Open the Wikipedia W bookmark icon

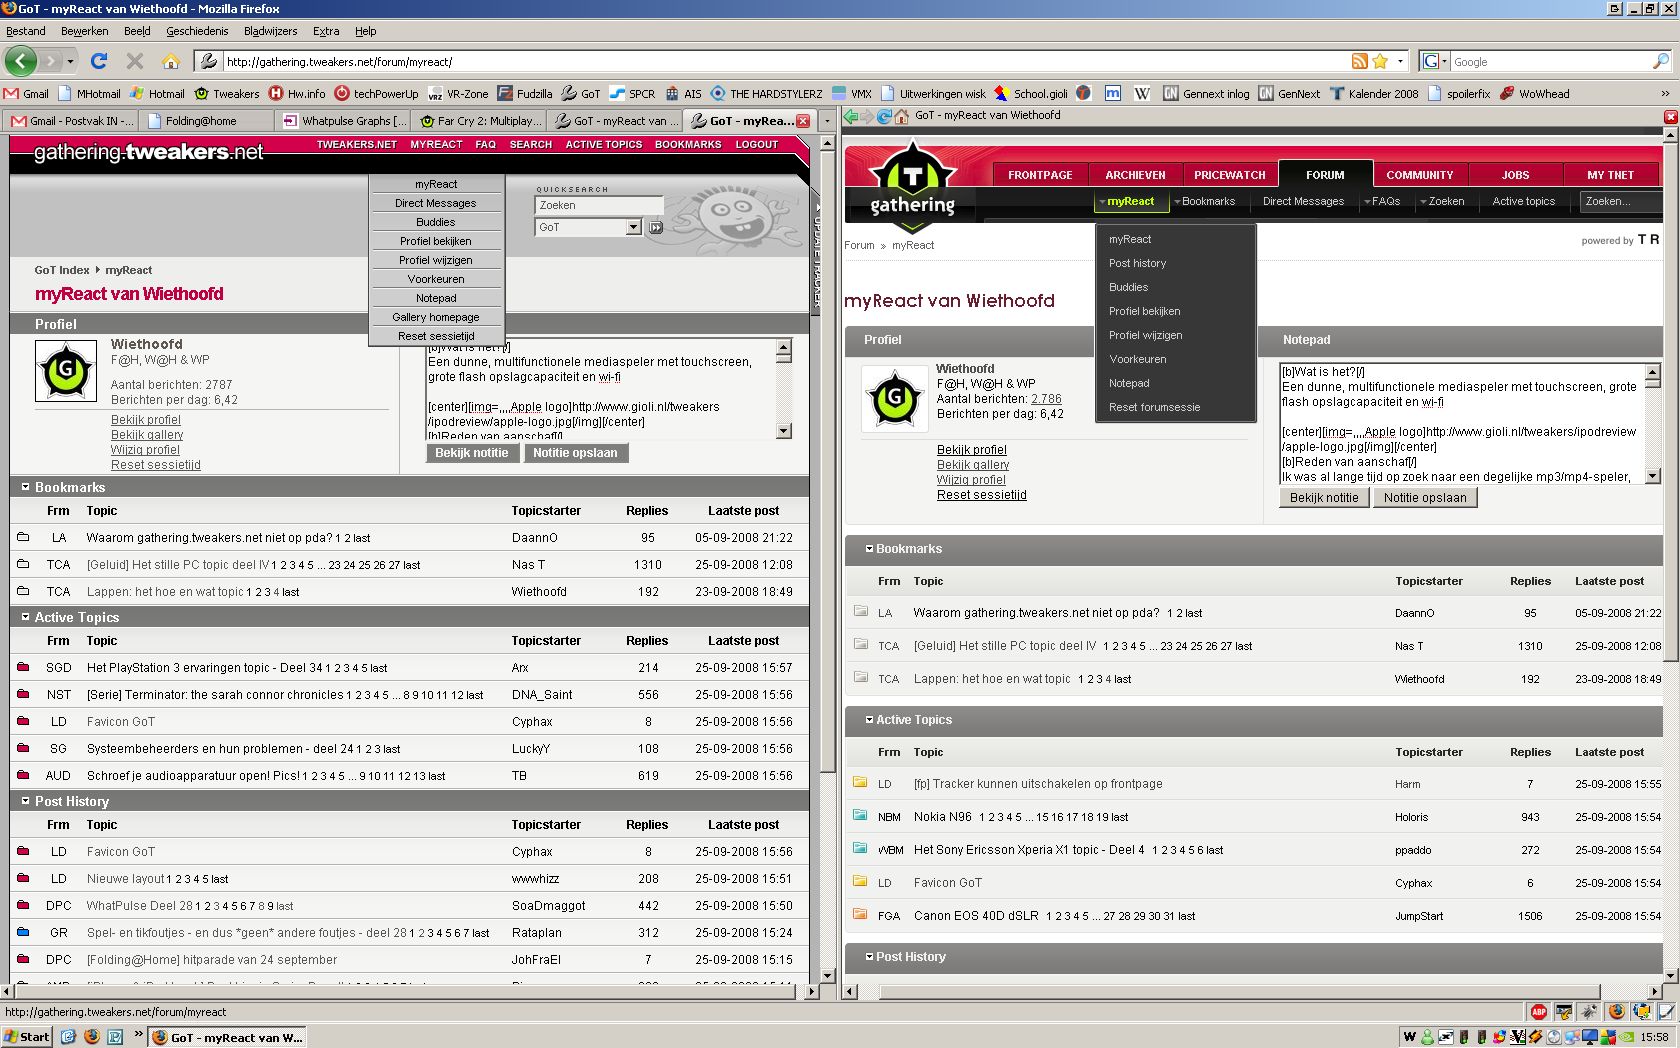tap(1142, 94)
